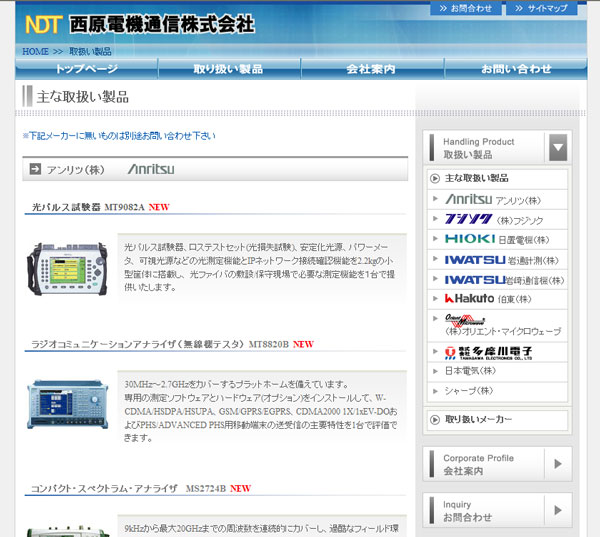Screen dimensions: 600x537
Task: Open the お問合わせ header link
Action: pos(466,8)
